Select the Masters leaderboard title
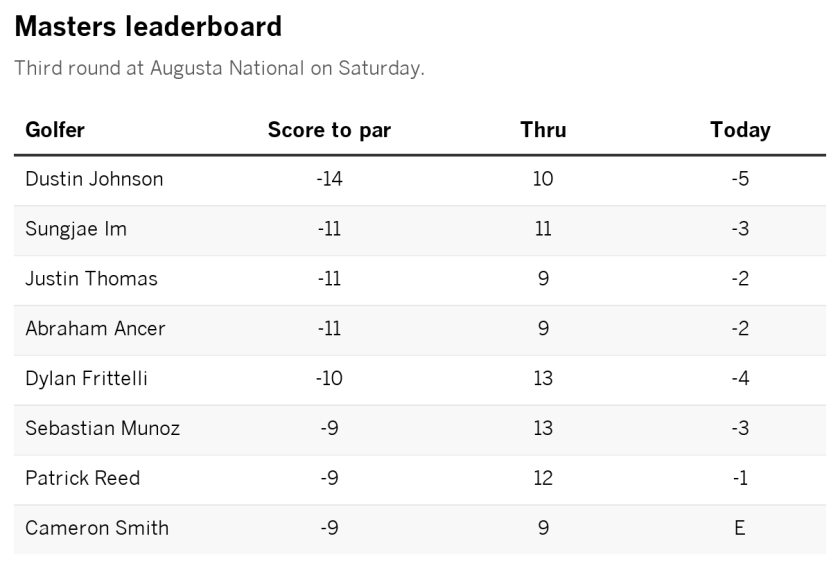Viewport: 840px width, 568px height. click(x=148, y=27)
